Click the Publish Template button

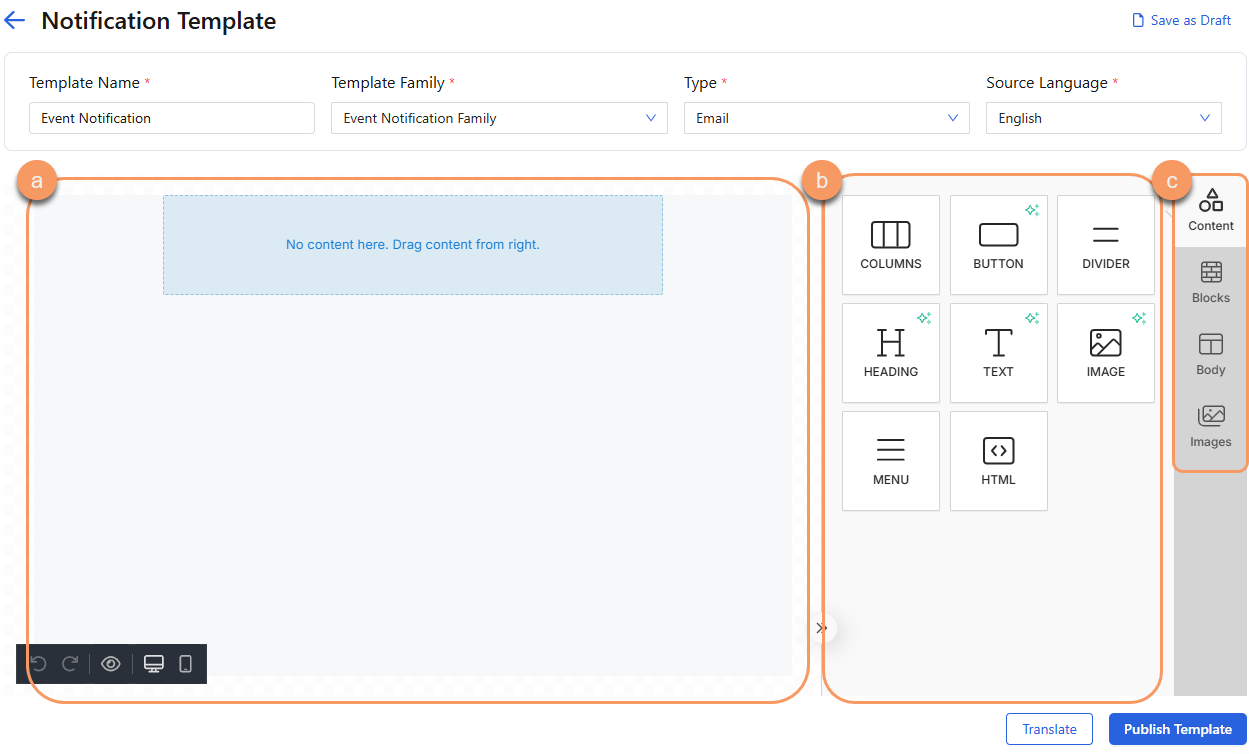click(x=1177, y=729)
